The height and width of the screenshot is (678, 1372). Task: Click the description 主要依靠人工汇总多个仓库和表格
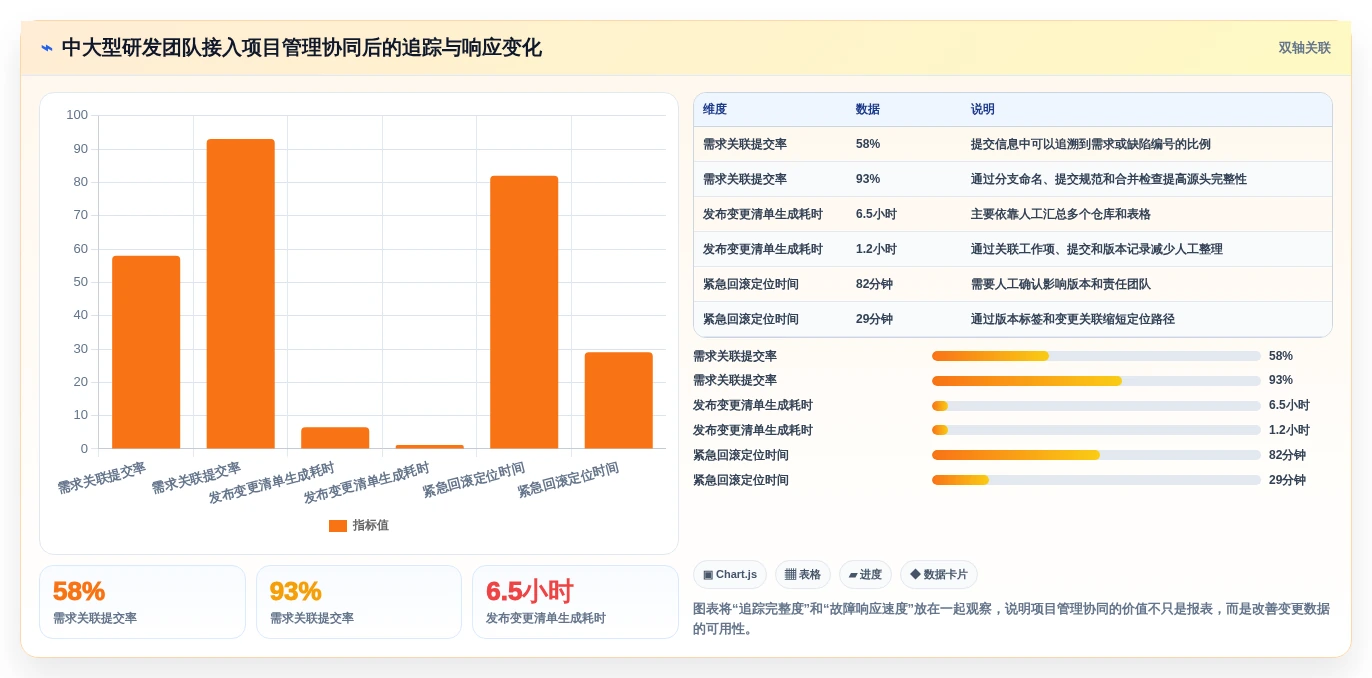coord(1061,214)
